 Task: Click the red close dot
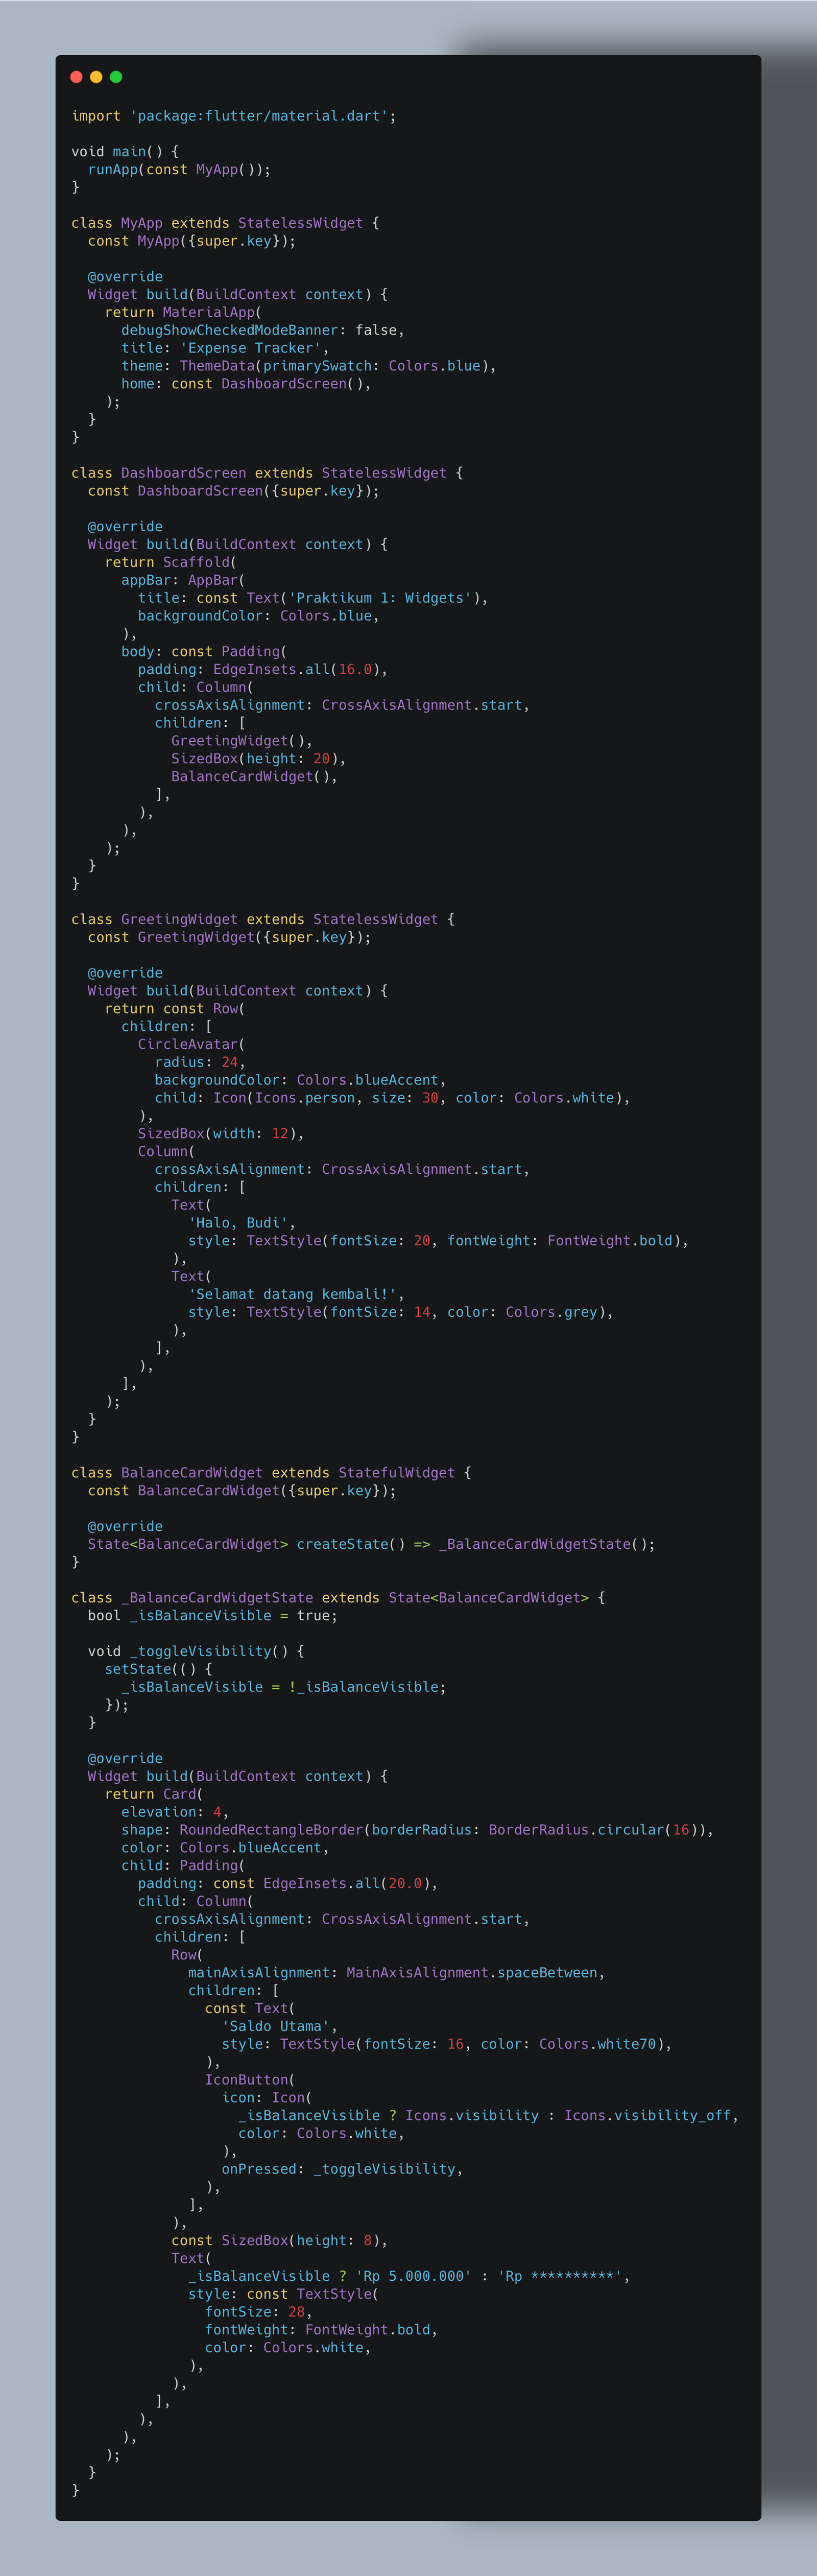[76, 77]
